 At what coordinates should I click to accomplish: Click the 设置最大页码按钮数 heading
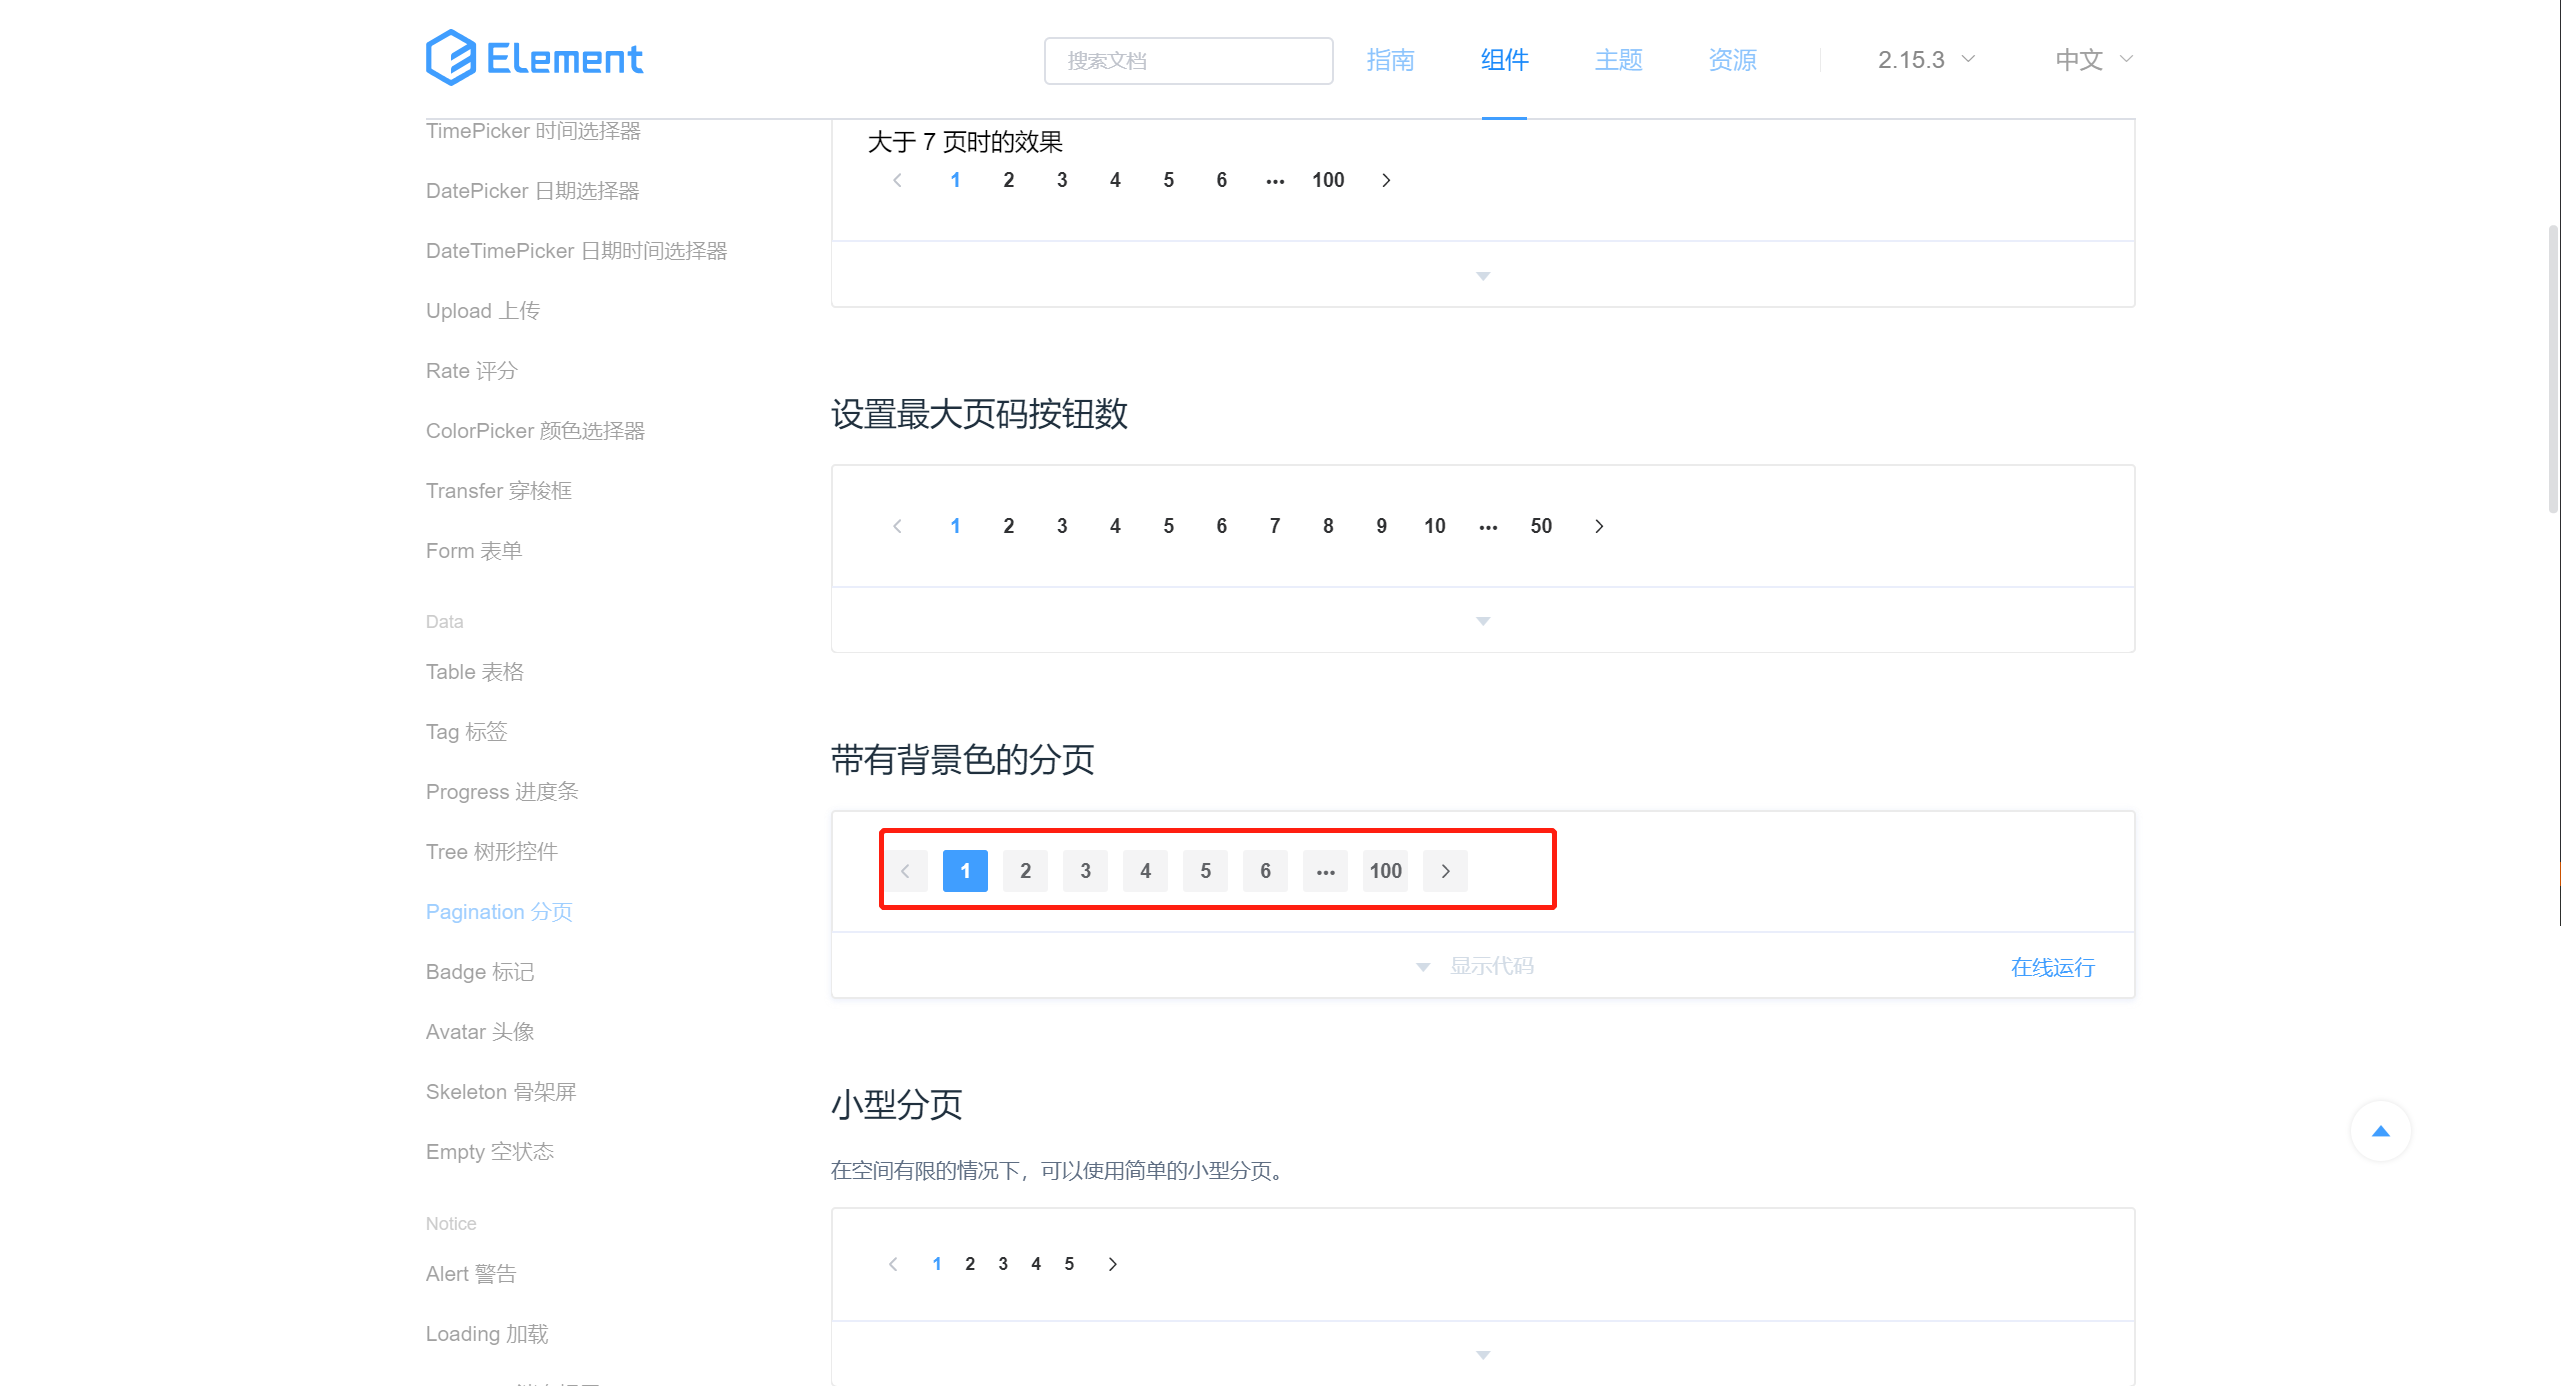point(979,414)
